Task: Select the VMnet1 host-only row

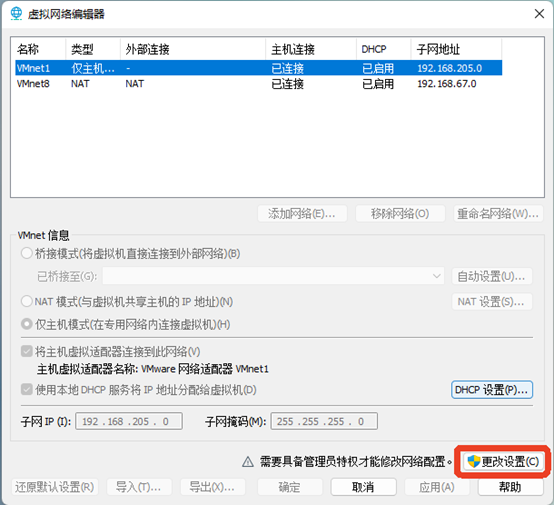Action: coord(258,68)
